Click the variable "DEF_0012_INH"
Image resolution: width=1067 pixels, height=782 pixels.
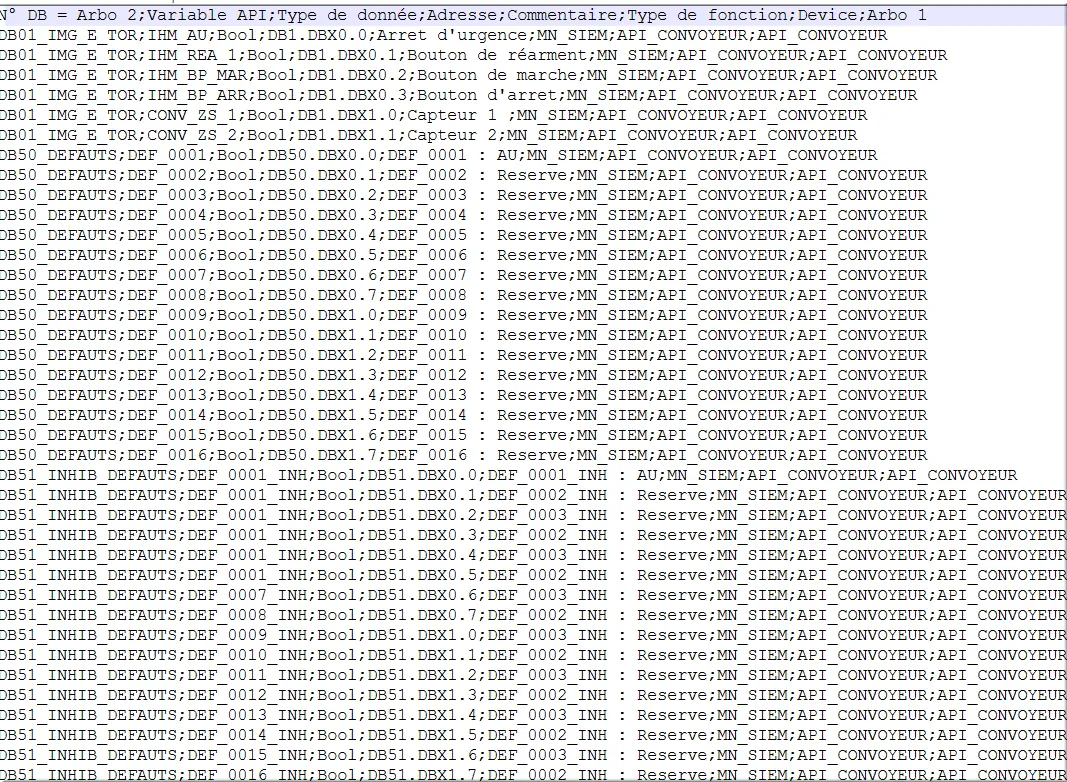click(x=247, y=696)
